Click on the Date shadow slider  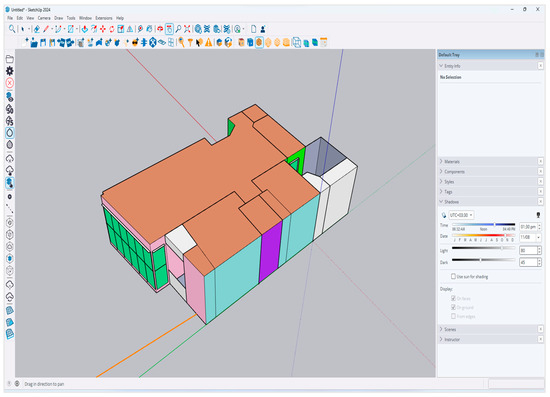click(x=483, y=235)
